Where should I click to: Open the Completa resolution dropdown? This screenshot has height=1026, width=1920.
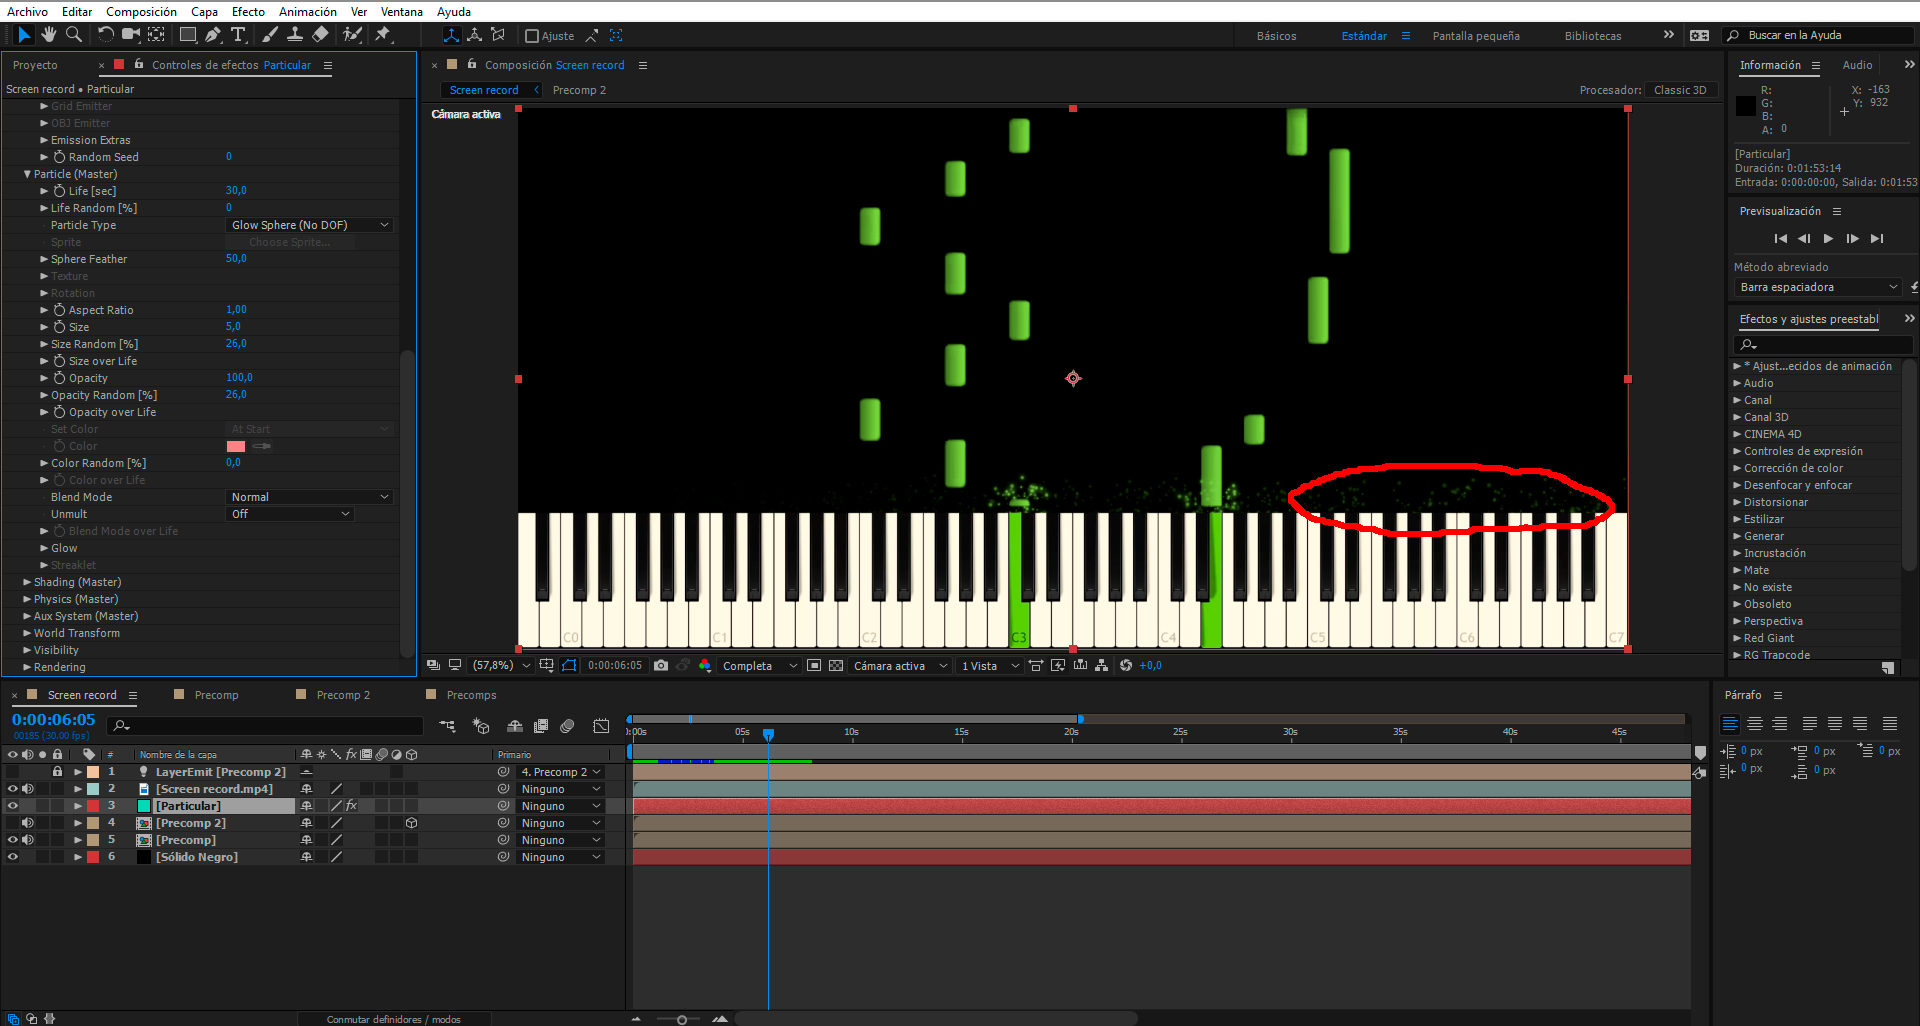(x=759, y=666)
